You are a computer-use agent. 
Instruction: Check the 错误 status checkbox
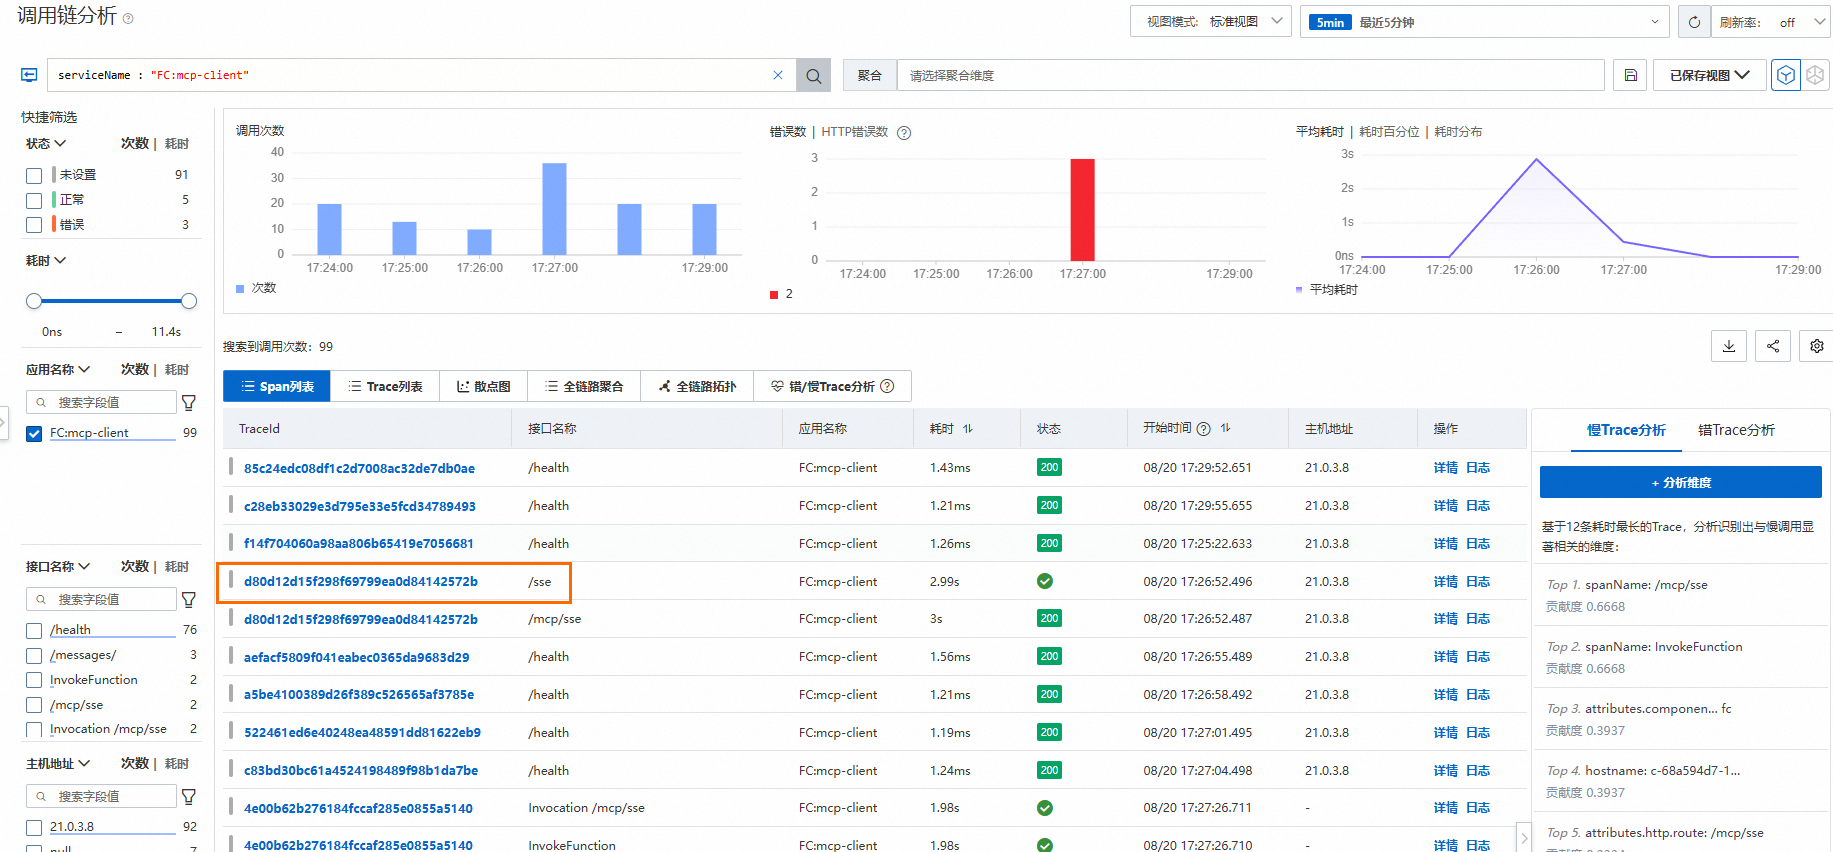click(x=34, y=225)
